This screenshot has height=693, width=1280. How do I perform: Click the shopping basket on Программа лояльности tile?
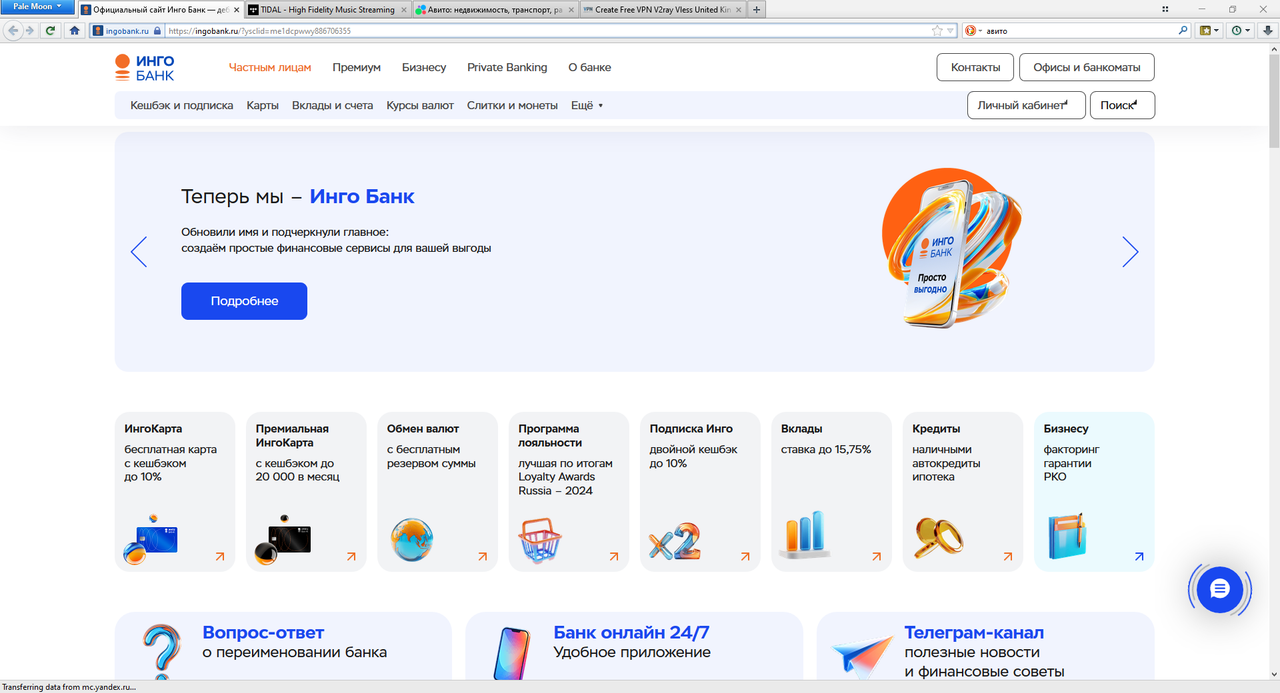point(541,541)
